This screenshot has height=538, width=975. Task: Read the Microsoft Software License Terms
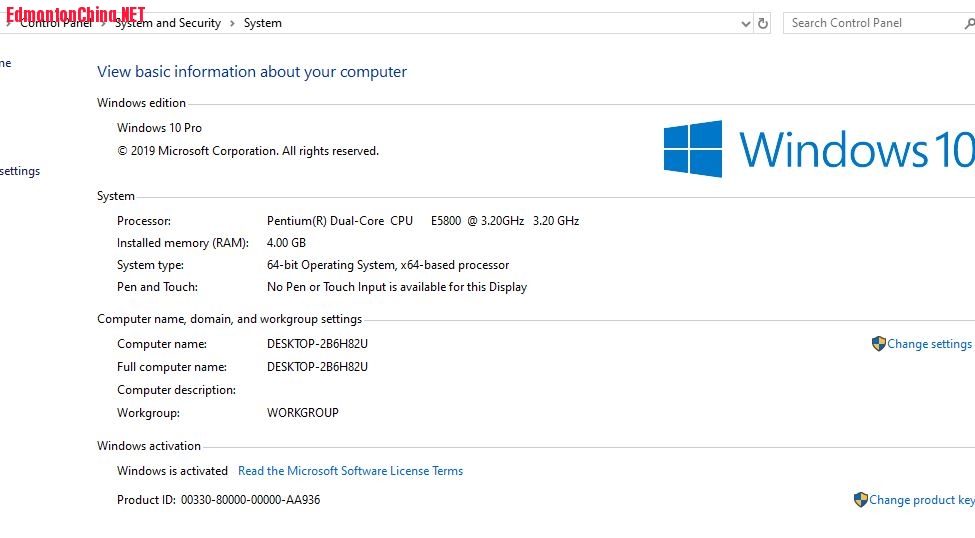tap(351, 471)
